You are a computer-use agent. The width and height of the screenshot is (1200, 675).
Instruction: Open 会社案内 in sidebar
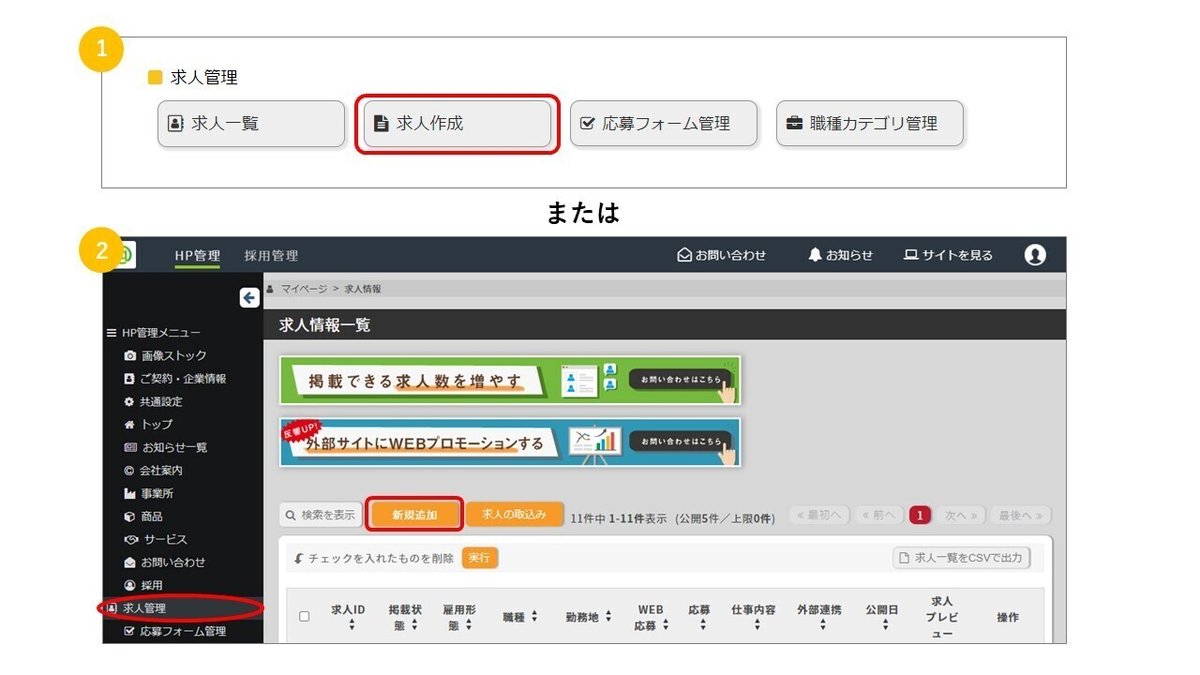point(153,470)
